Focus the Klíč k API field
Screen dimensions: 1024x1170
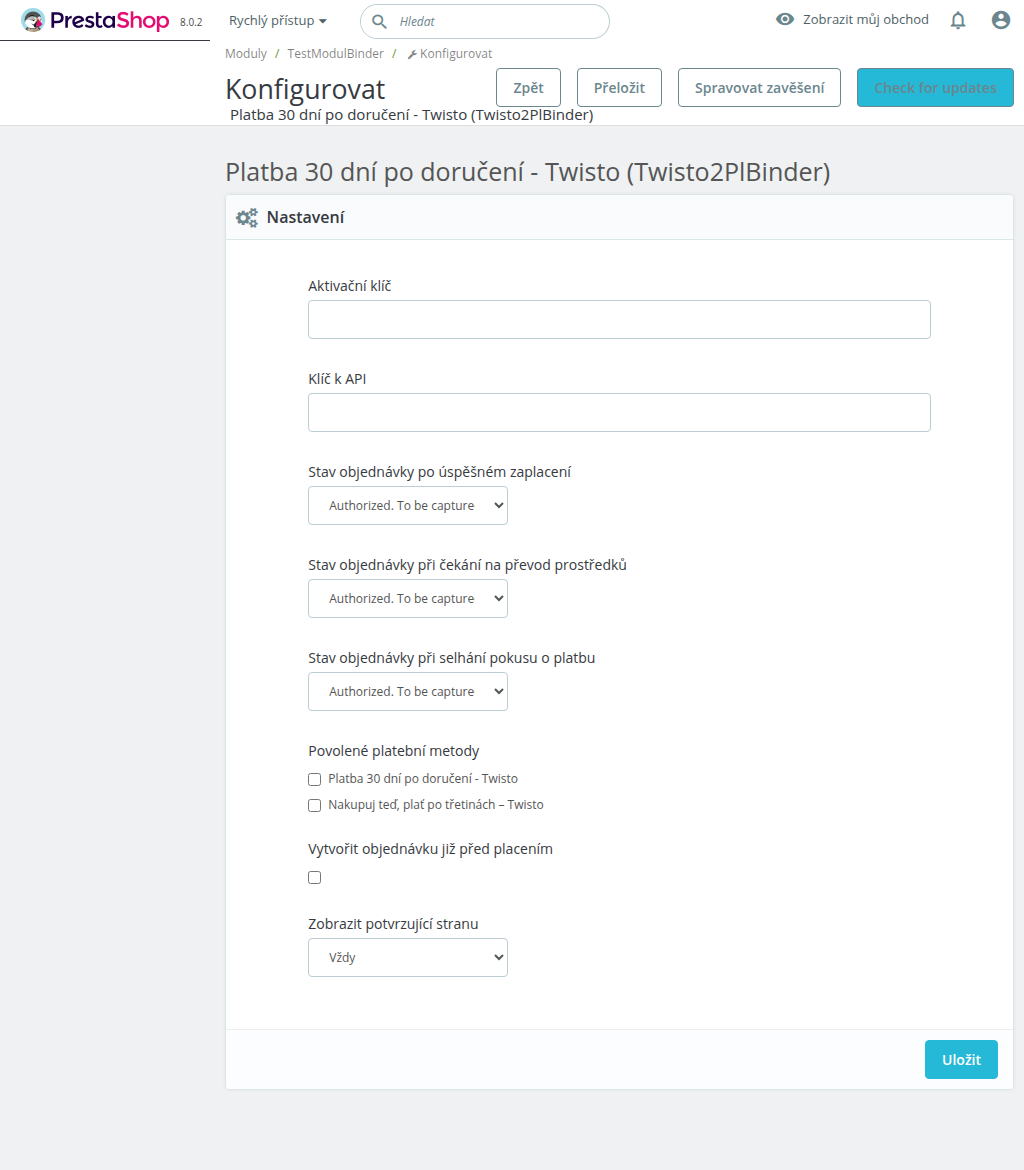click(619, 413)
